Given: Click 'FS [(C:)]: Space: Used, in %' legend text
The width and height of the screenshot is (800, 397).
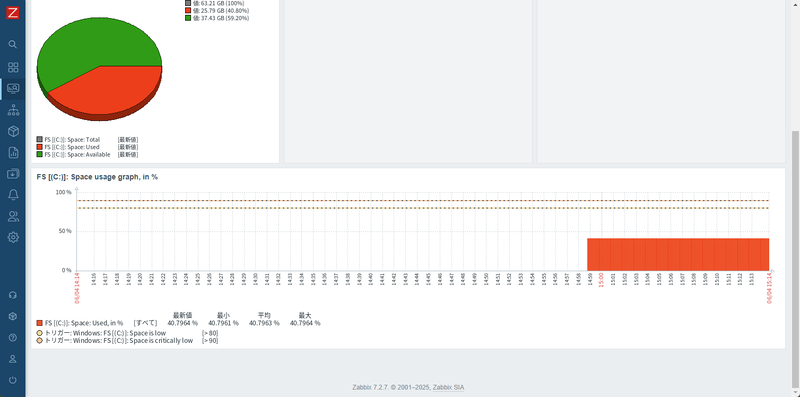Looking at the screenshot, I should 84,323.
